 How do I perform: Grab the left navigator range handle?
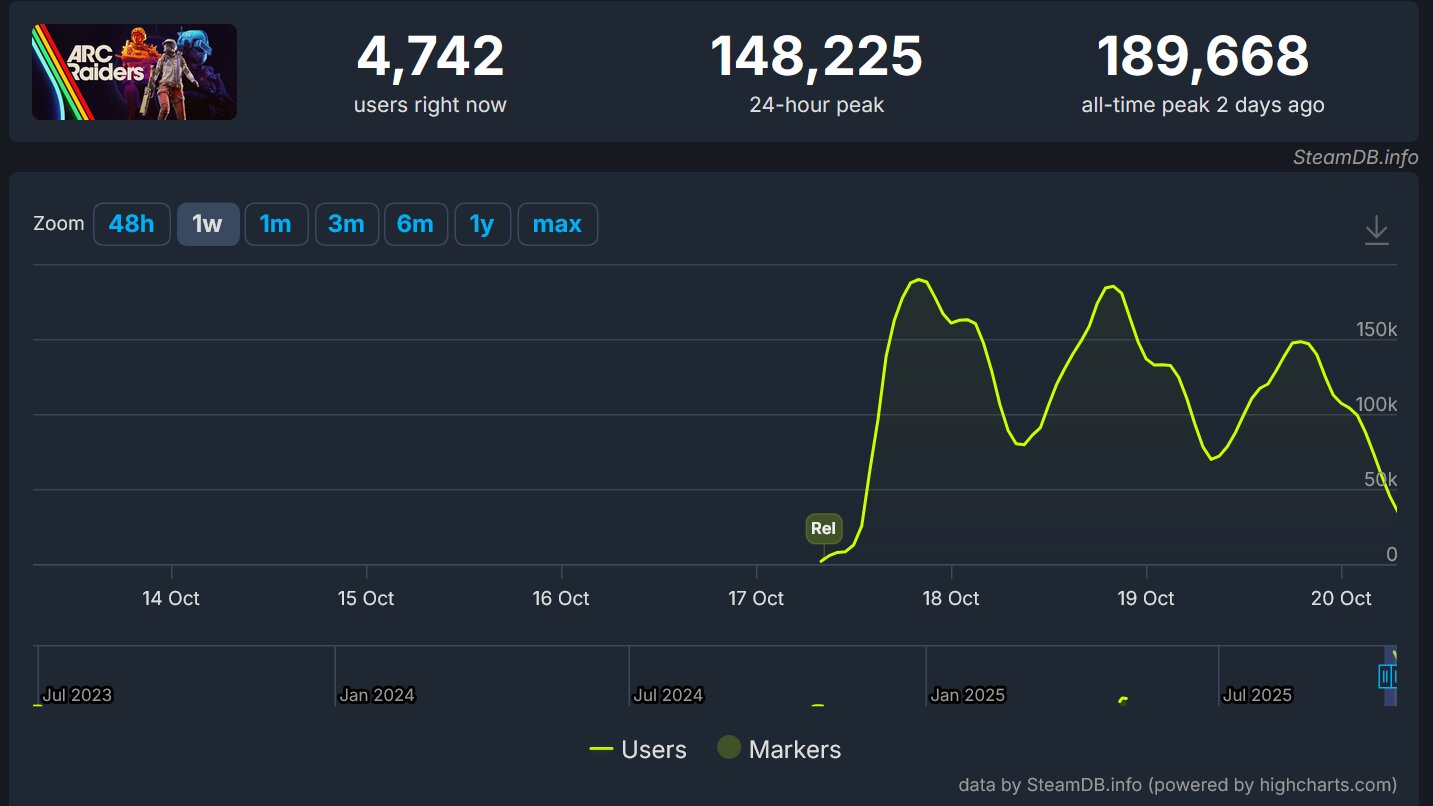click(1385, 677)
